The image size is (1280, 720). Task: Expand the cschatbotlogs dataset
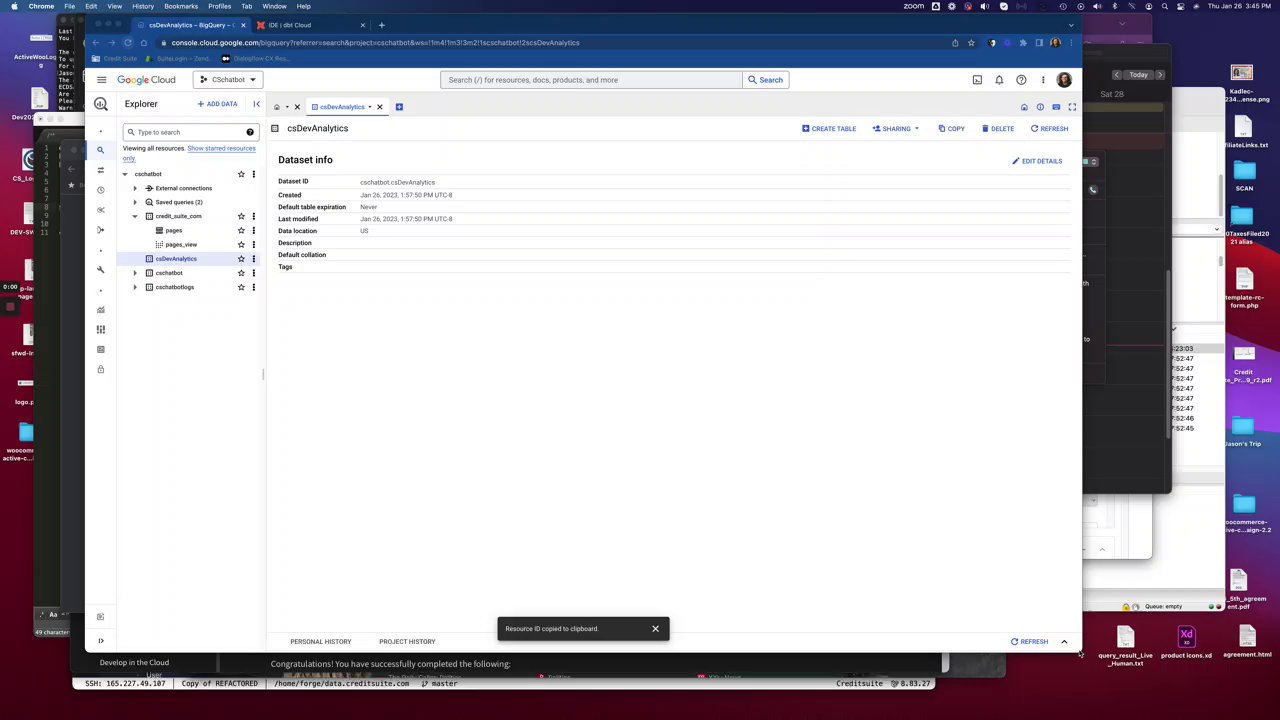[x=135, y=287]
